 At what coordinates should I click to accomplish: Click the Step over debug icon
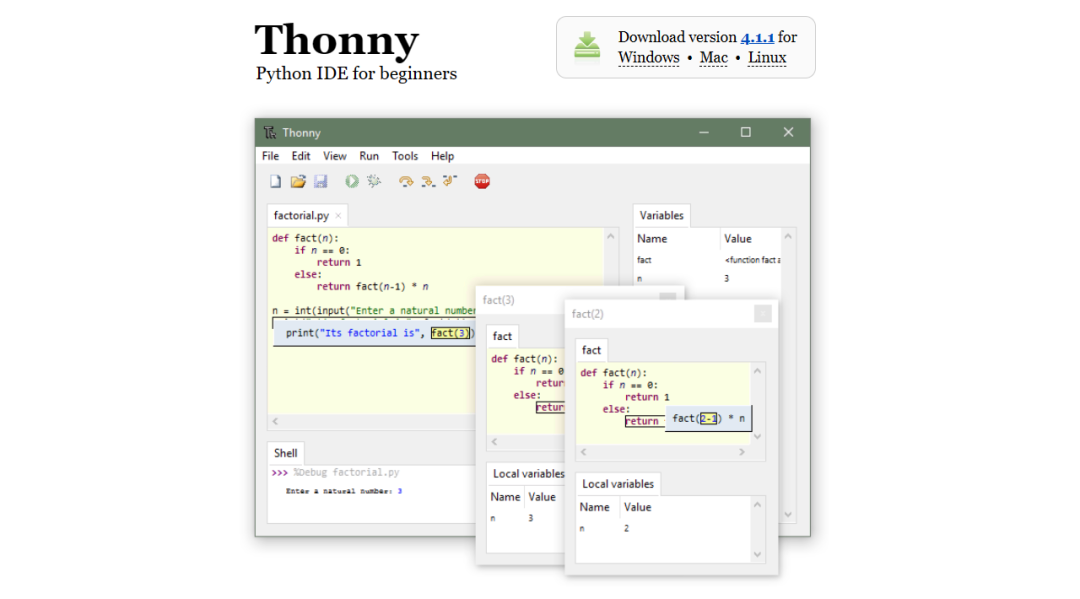(406, 181)
